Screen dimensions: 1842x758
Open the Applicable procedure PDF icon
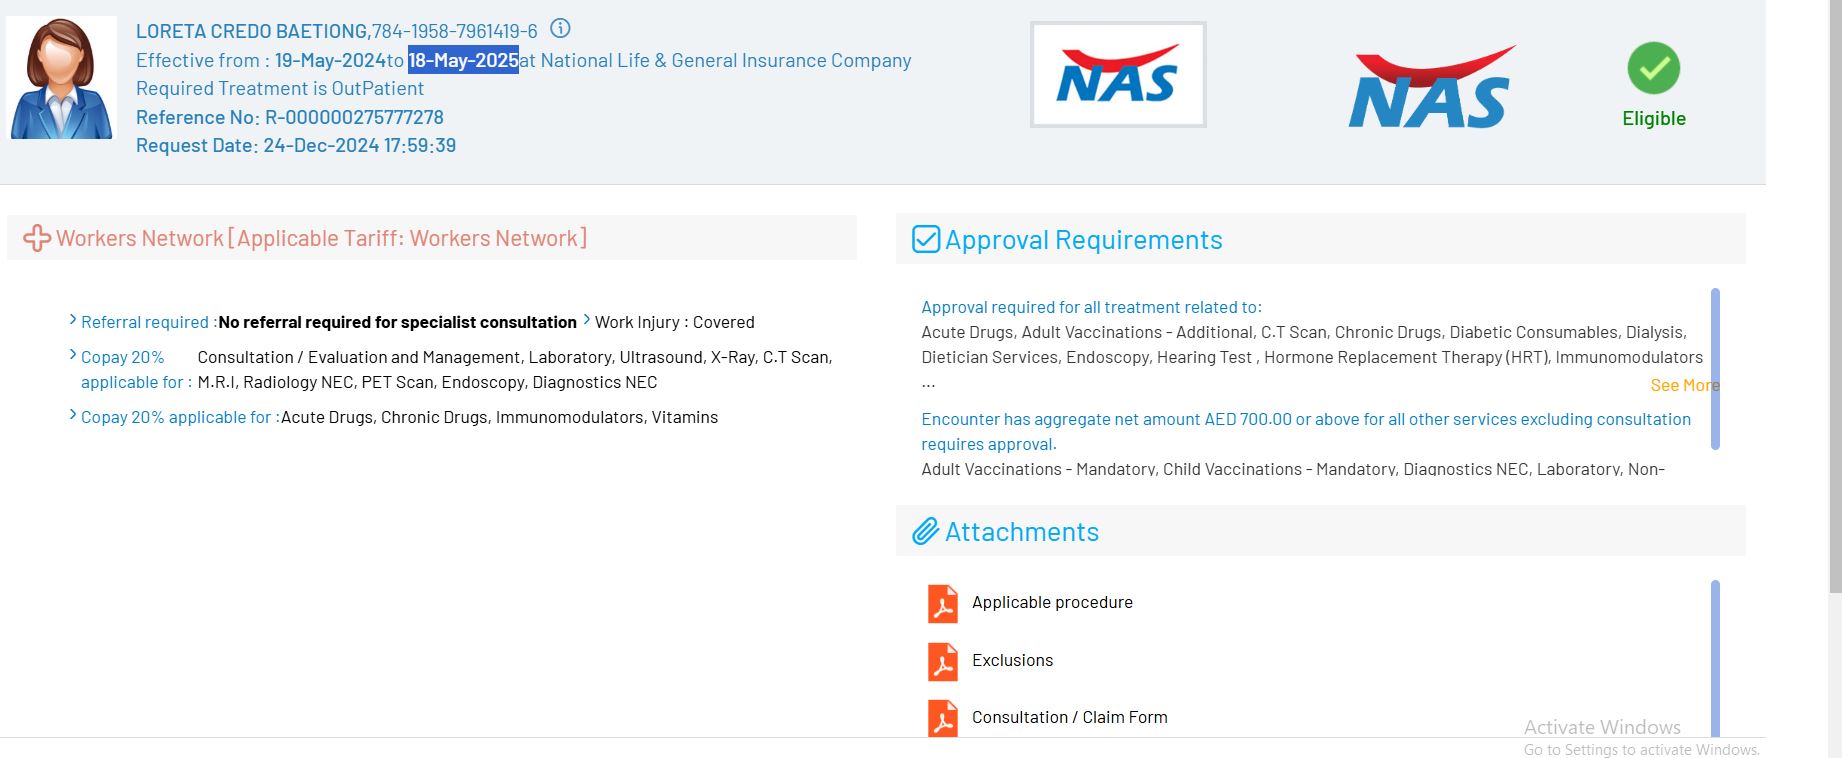pos(942,604)
